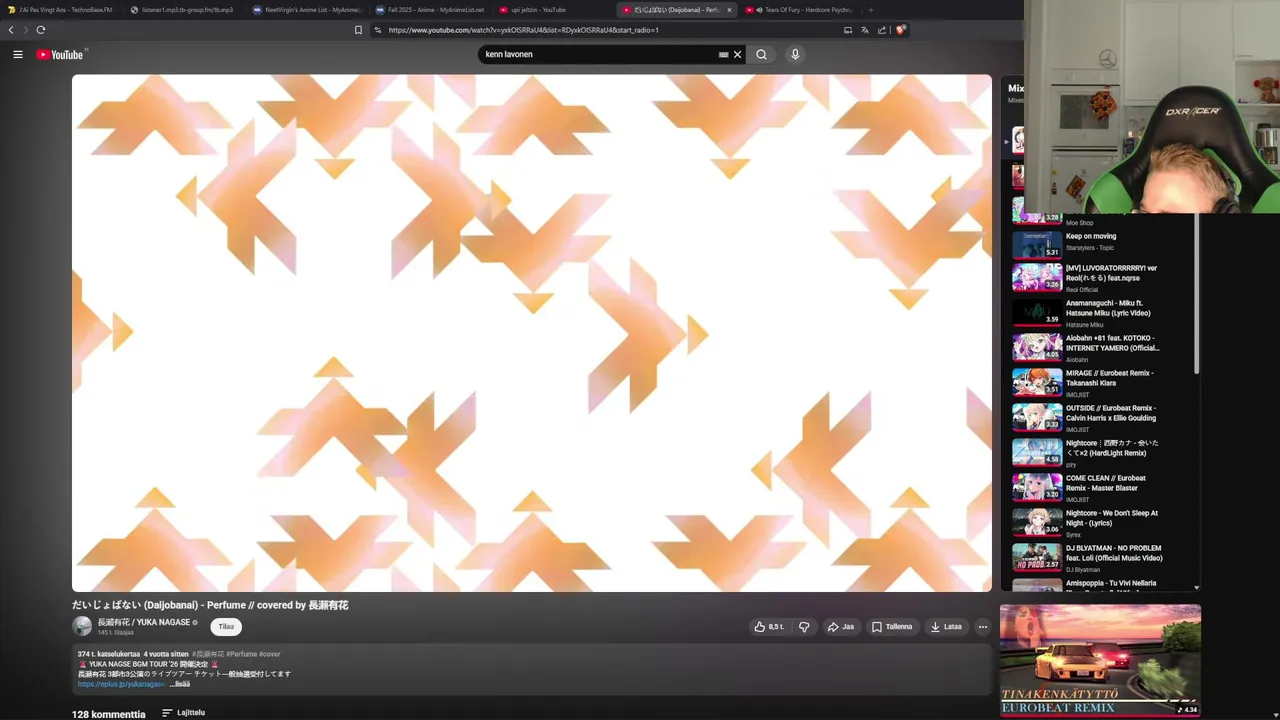Run search with the magnifier button
Screen dimensions: 1280x720
tap(761, 54)
